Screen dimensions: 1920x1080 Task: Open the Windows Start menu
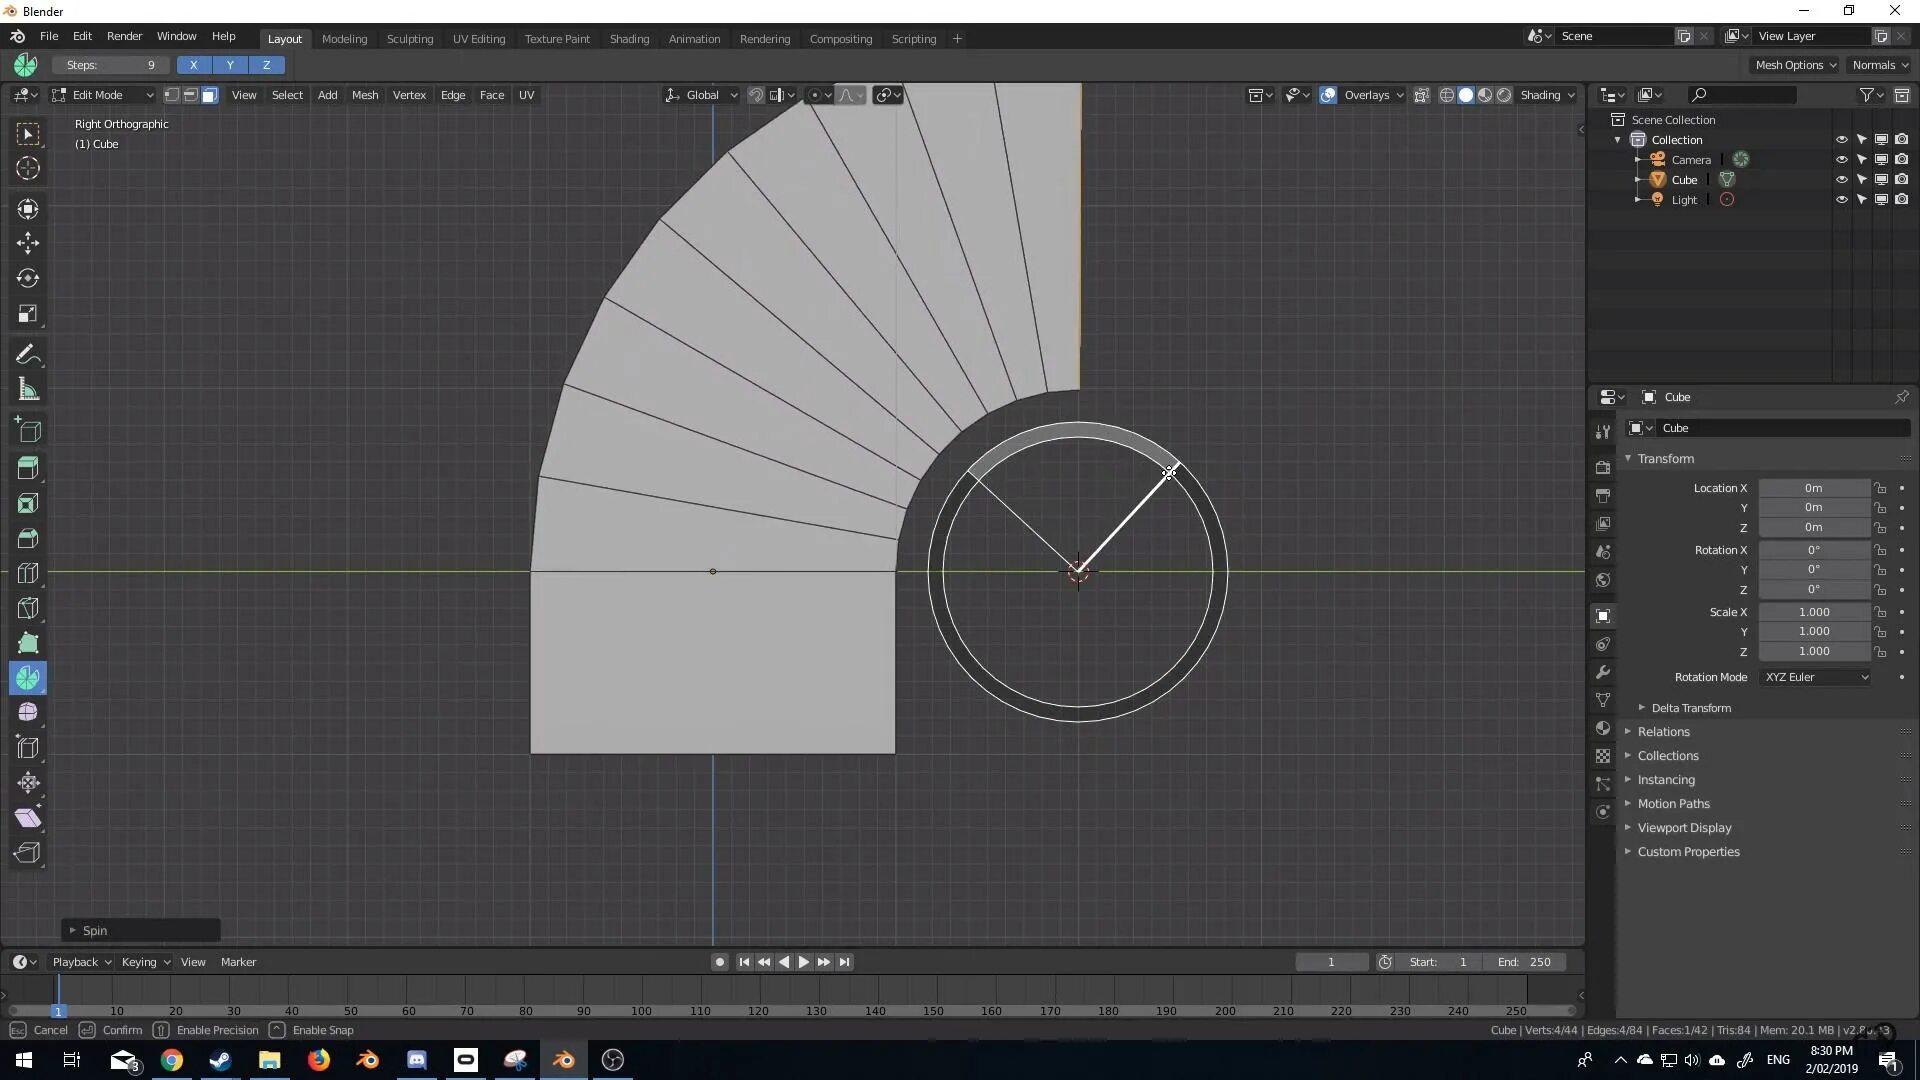24,1060
